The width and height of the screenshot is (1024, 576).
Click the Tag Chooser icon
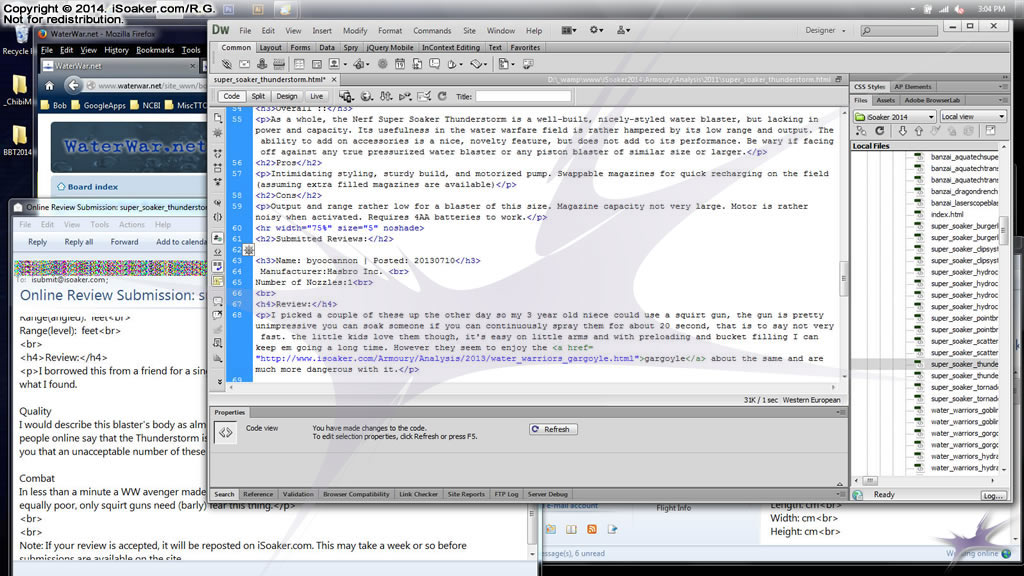point(528,64)
